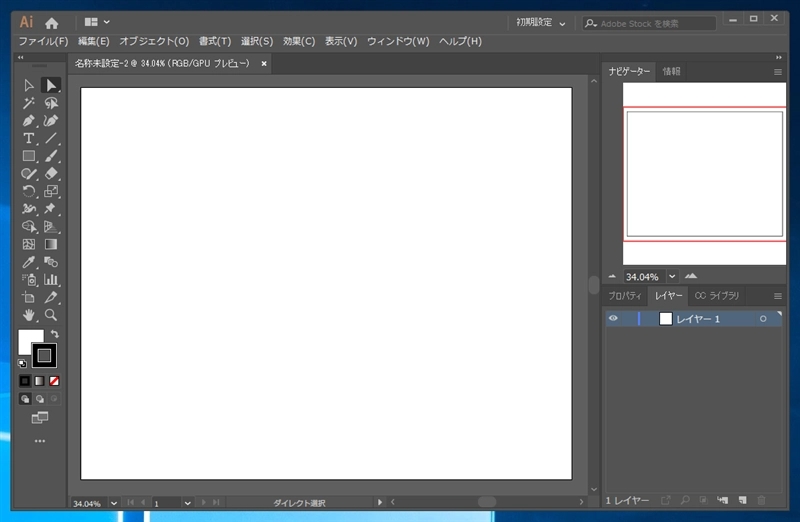Select the Selection tool (hollow arrow)

coord(29,85)
